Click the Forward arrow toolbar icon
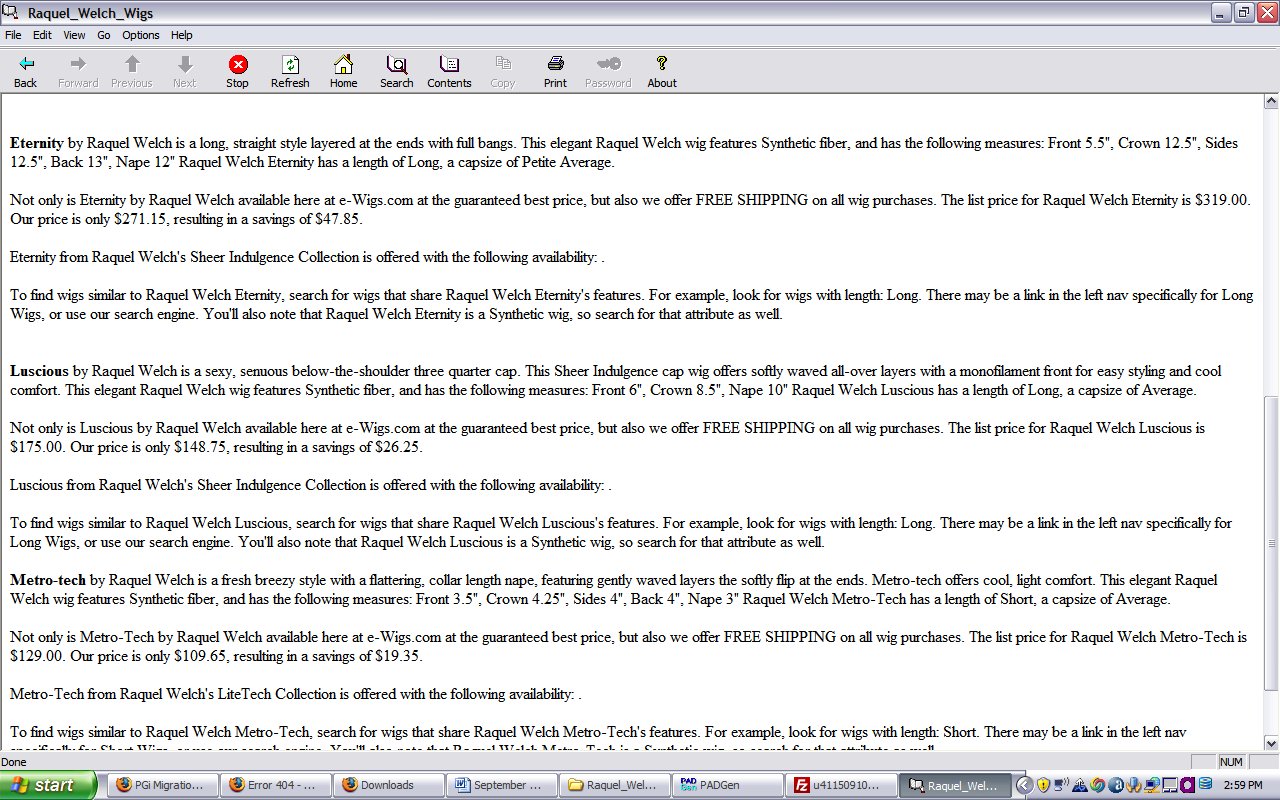Viewport: 1280px width, 800px height. click(x=78, y=64)
